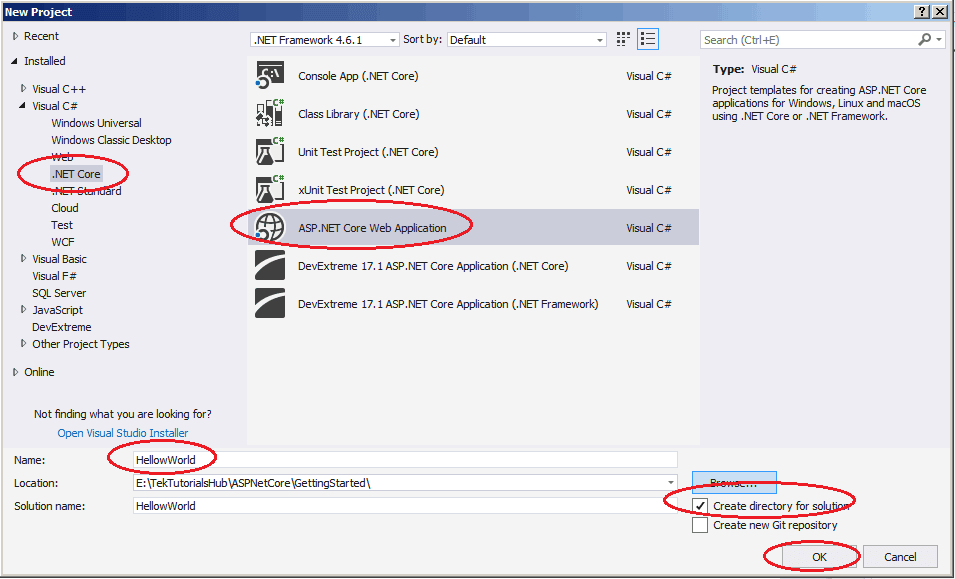Collapse the Installed node
Image resolution: width=955 pixels, height=579 pixels.
tap(15, 61)
